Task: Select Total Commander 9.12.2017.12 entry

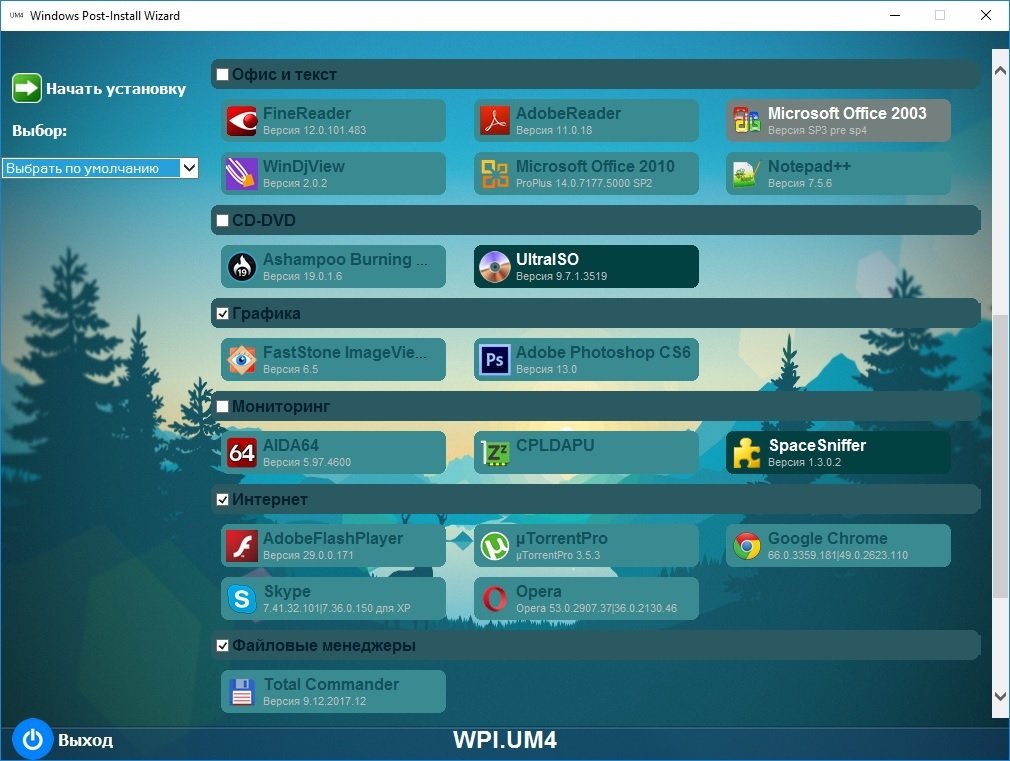Action: 333,691
